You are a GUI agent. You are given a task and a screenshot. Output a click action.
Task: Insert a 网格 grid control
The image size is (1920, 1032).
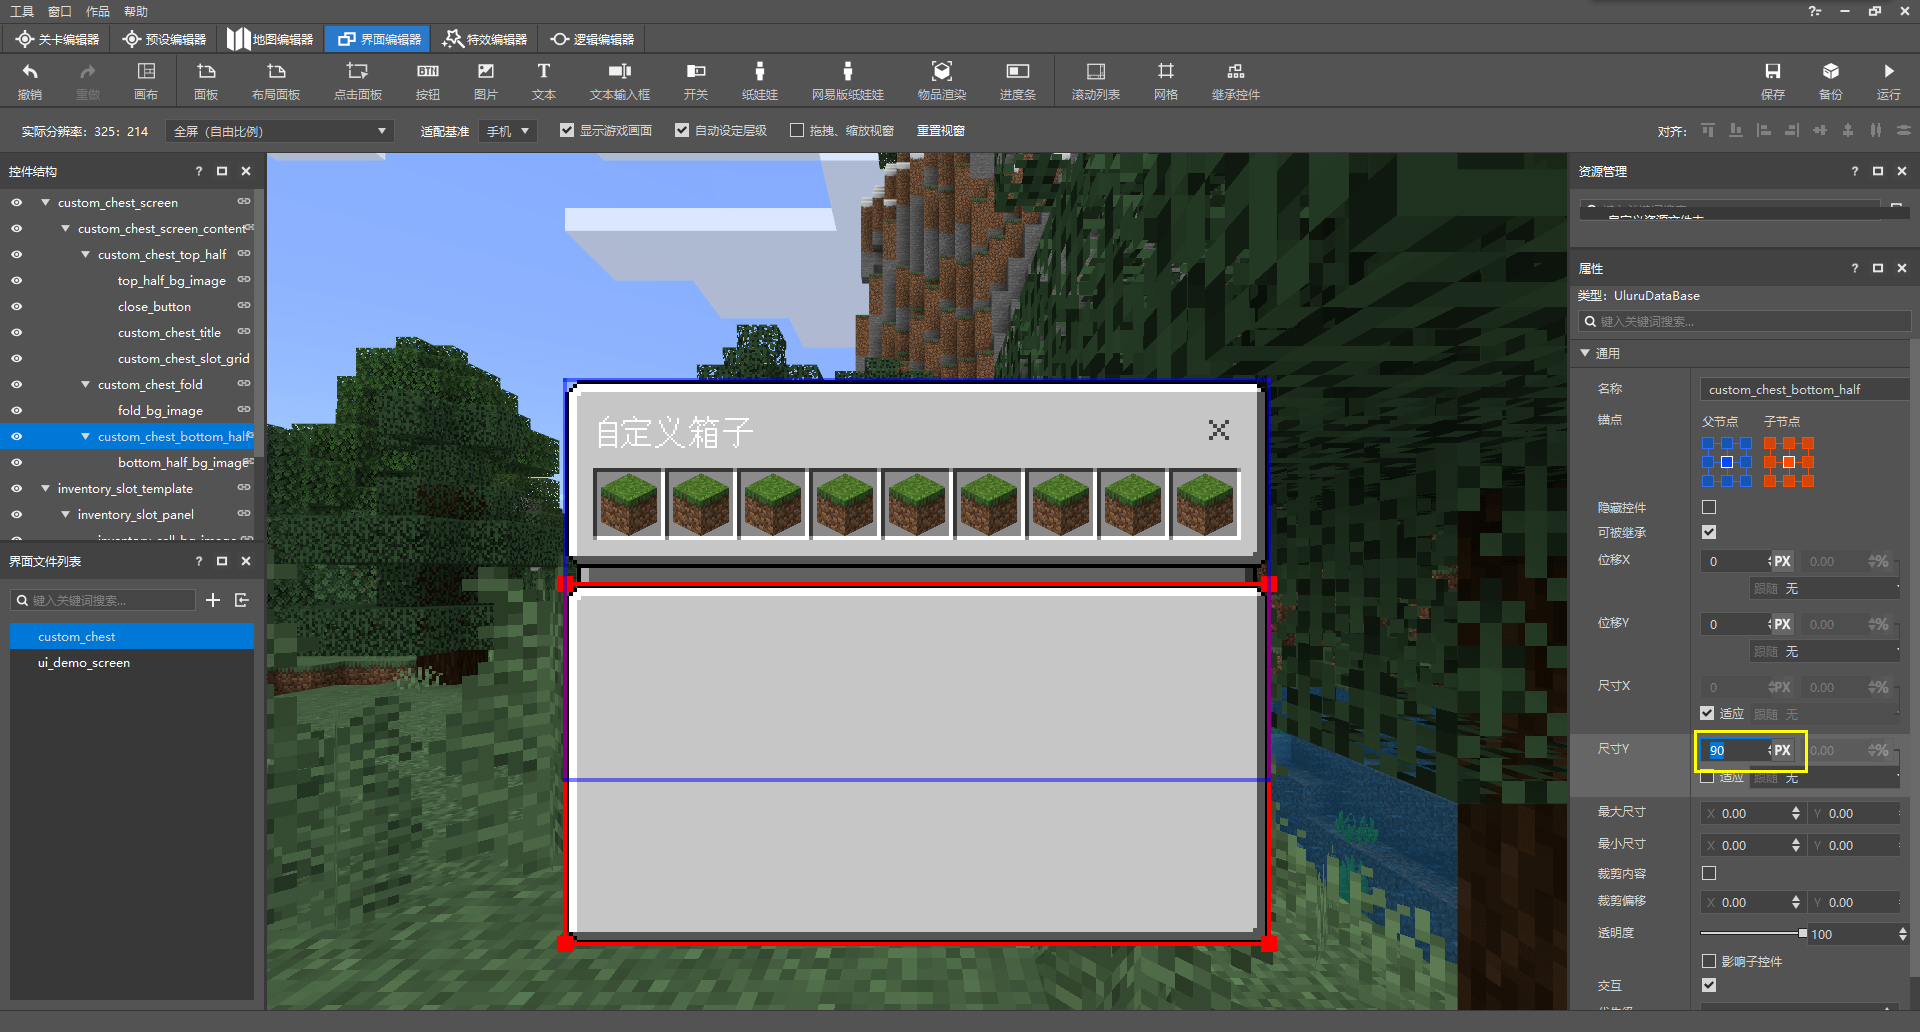pyautogui.click(x=1166, y=81)
